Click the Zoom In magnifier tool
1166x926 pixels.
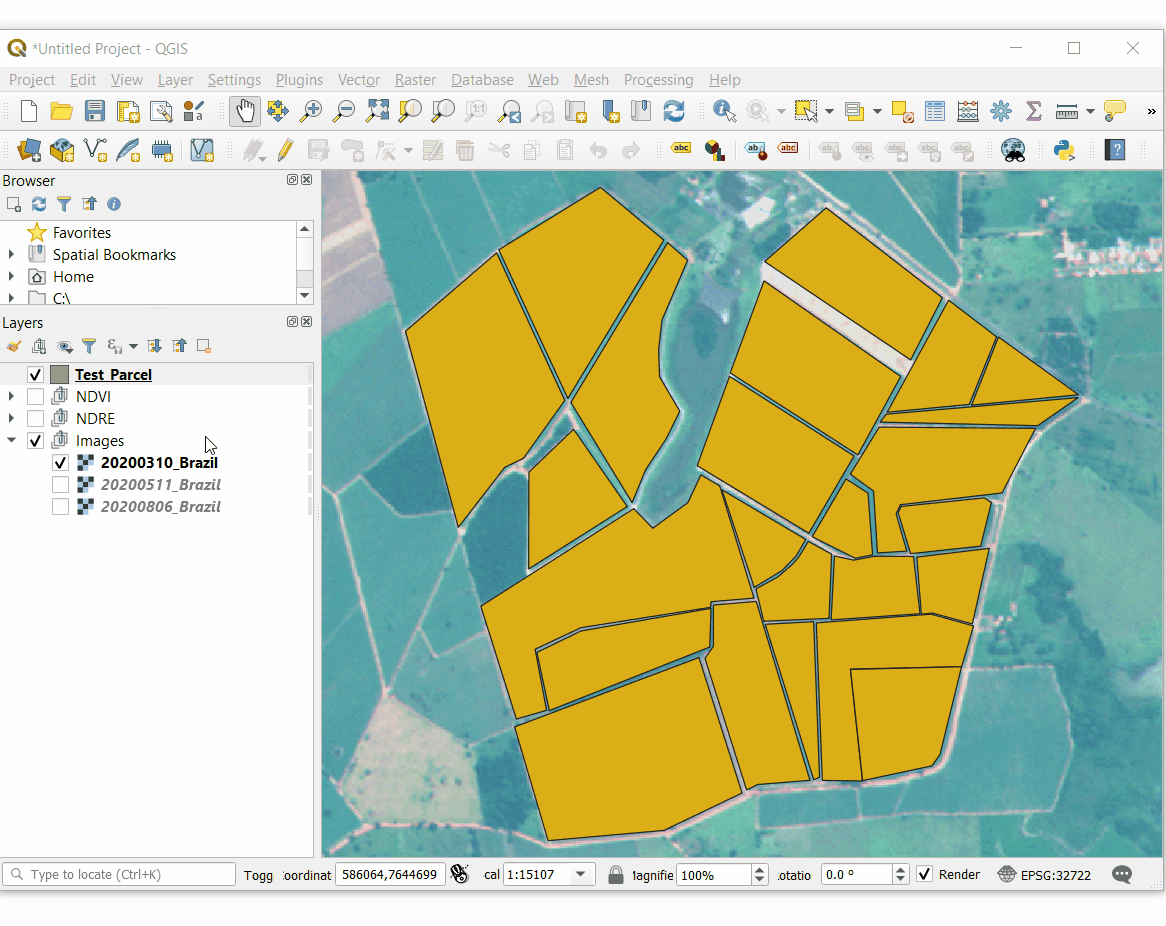pyautogui.click(x=311, y=111)
